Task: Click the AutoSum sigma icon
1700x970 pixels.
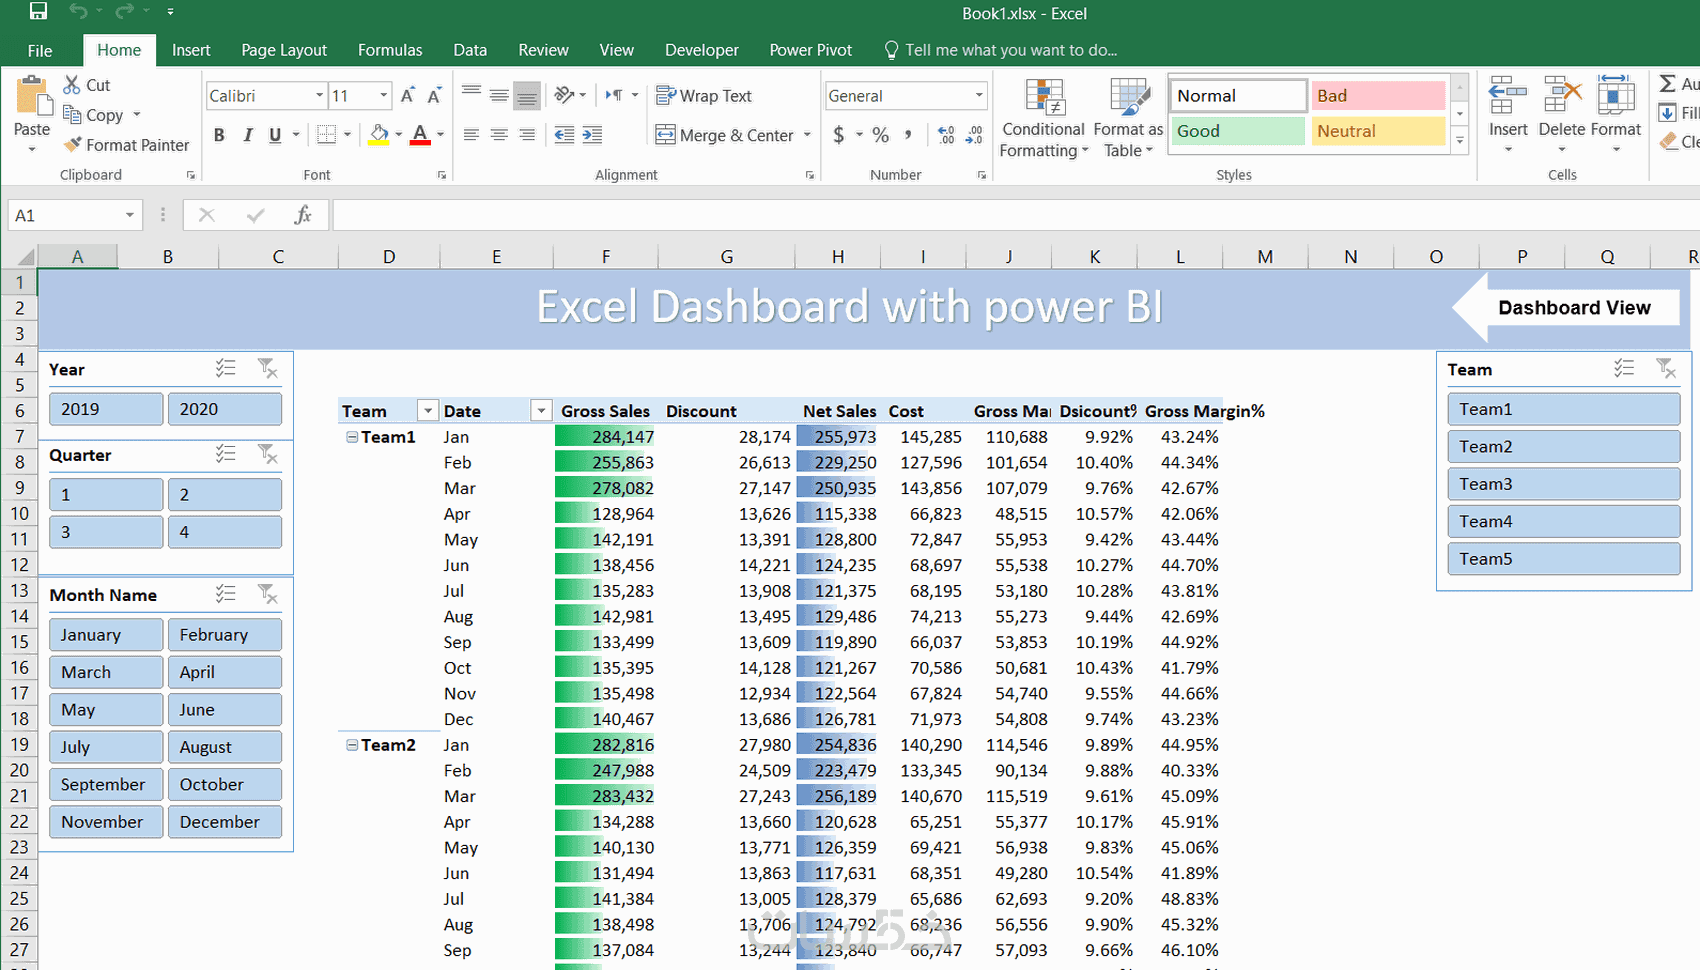Action: pyautogui.click(x=1668, y=84)
